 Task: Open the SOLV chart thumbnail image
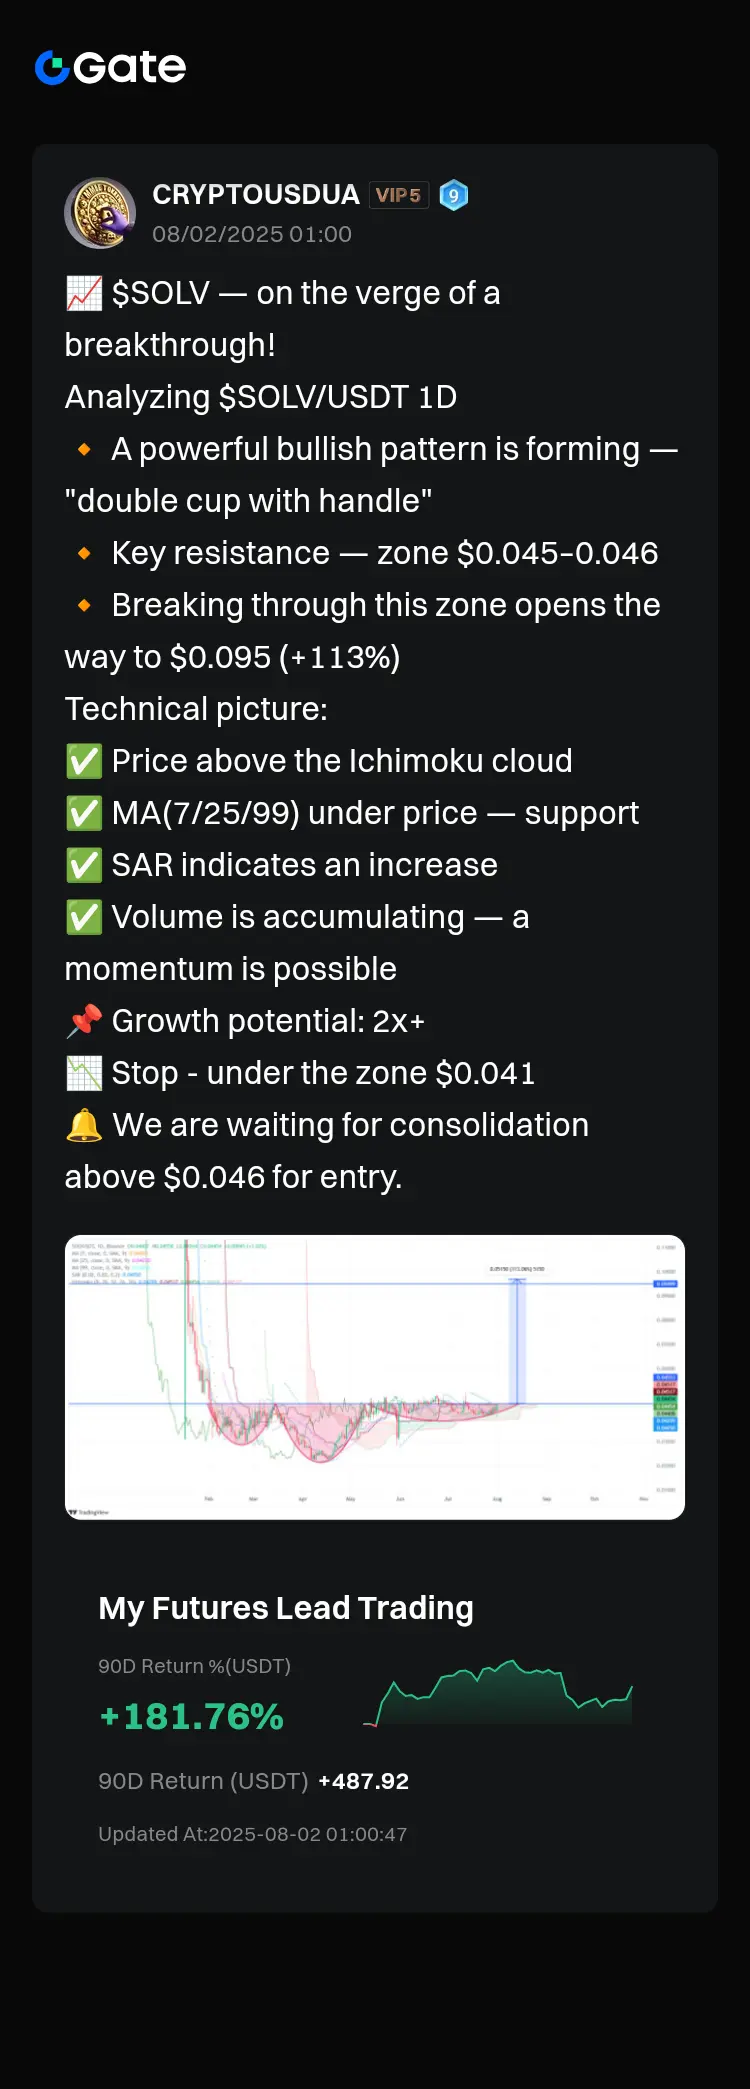pyautogui.click(x=375, y=1377)
